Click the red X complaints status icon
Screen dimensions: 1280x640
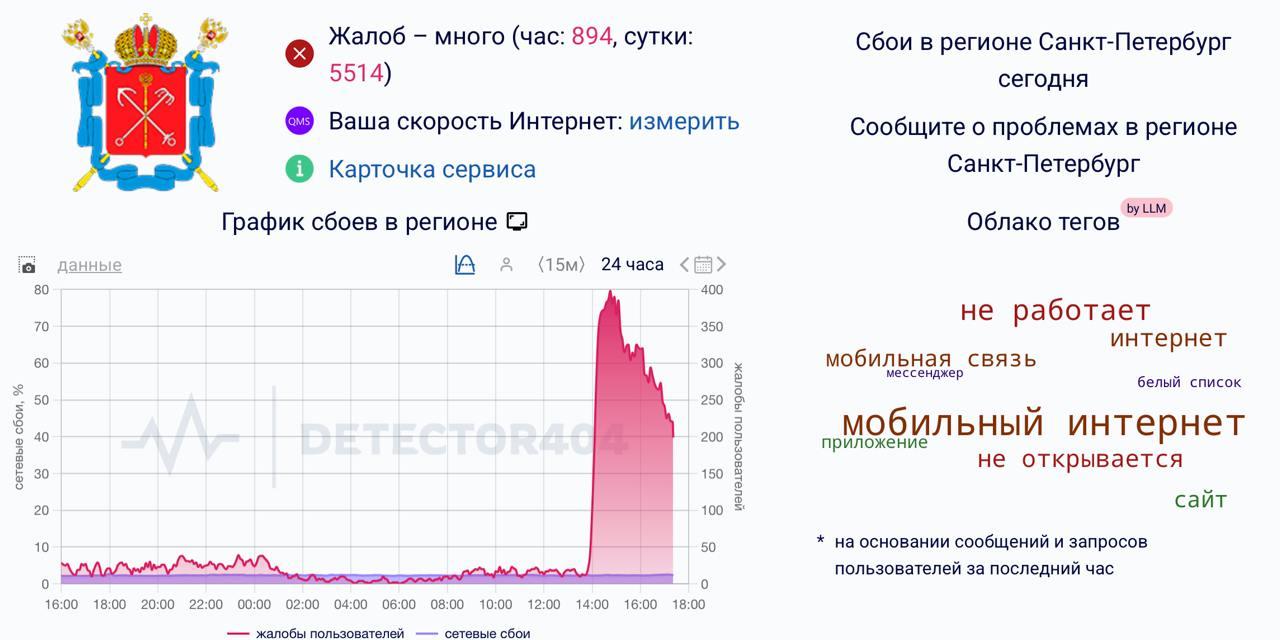point(299,54)
